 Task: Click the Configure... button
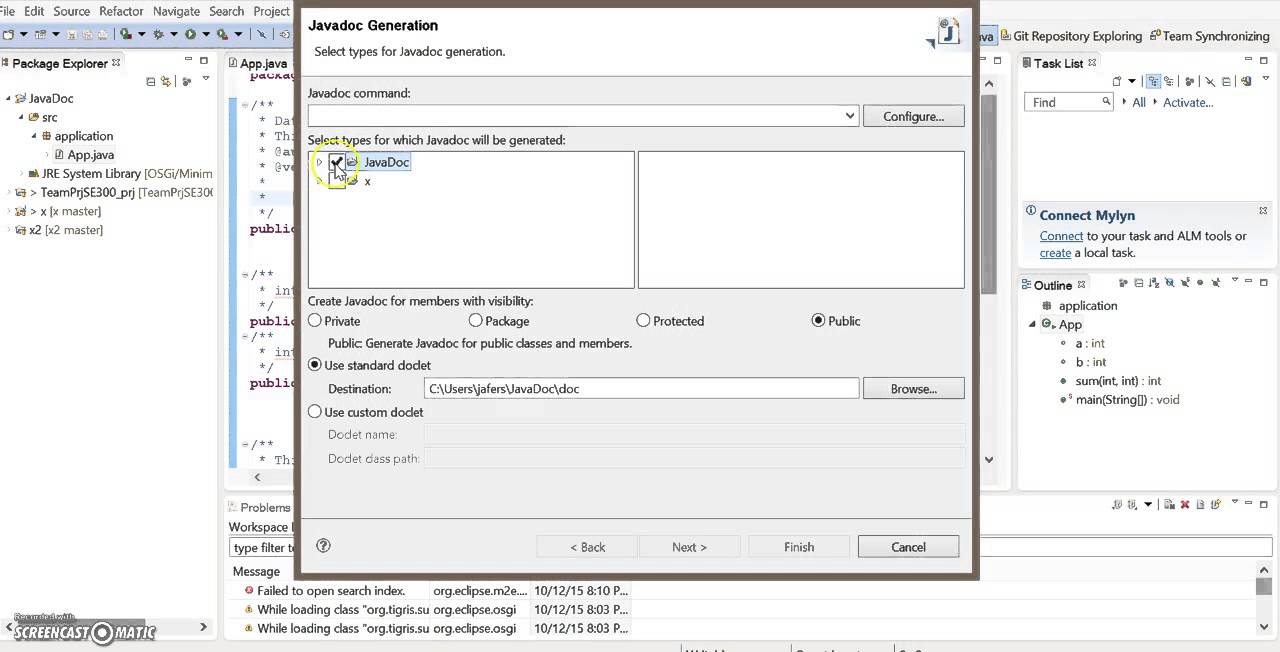coord(914,116)
